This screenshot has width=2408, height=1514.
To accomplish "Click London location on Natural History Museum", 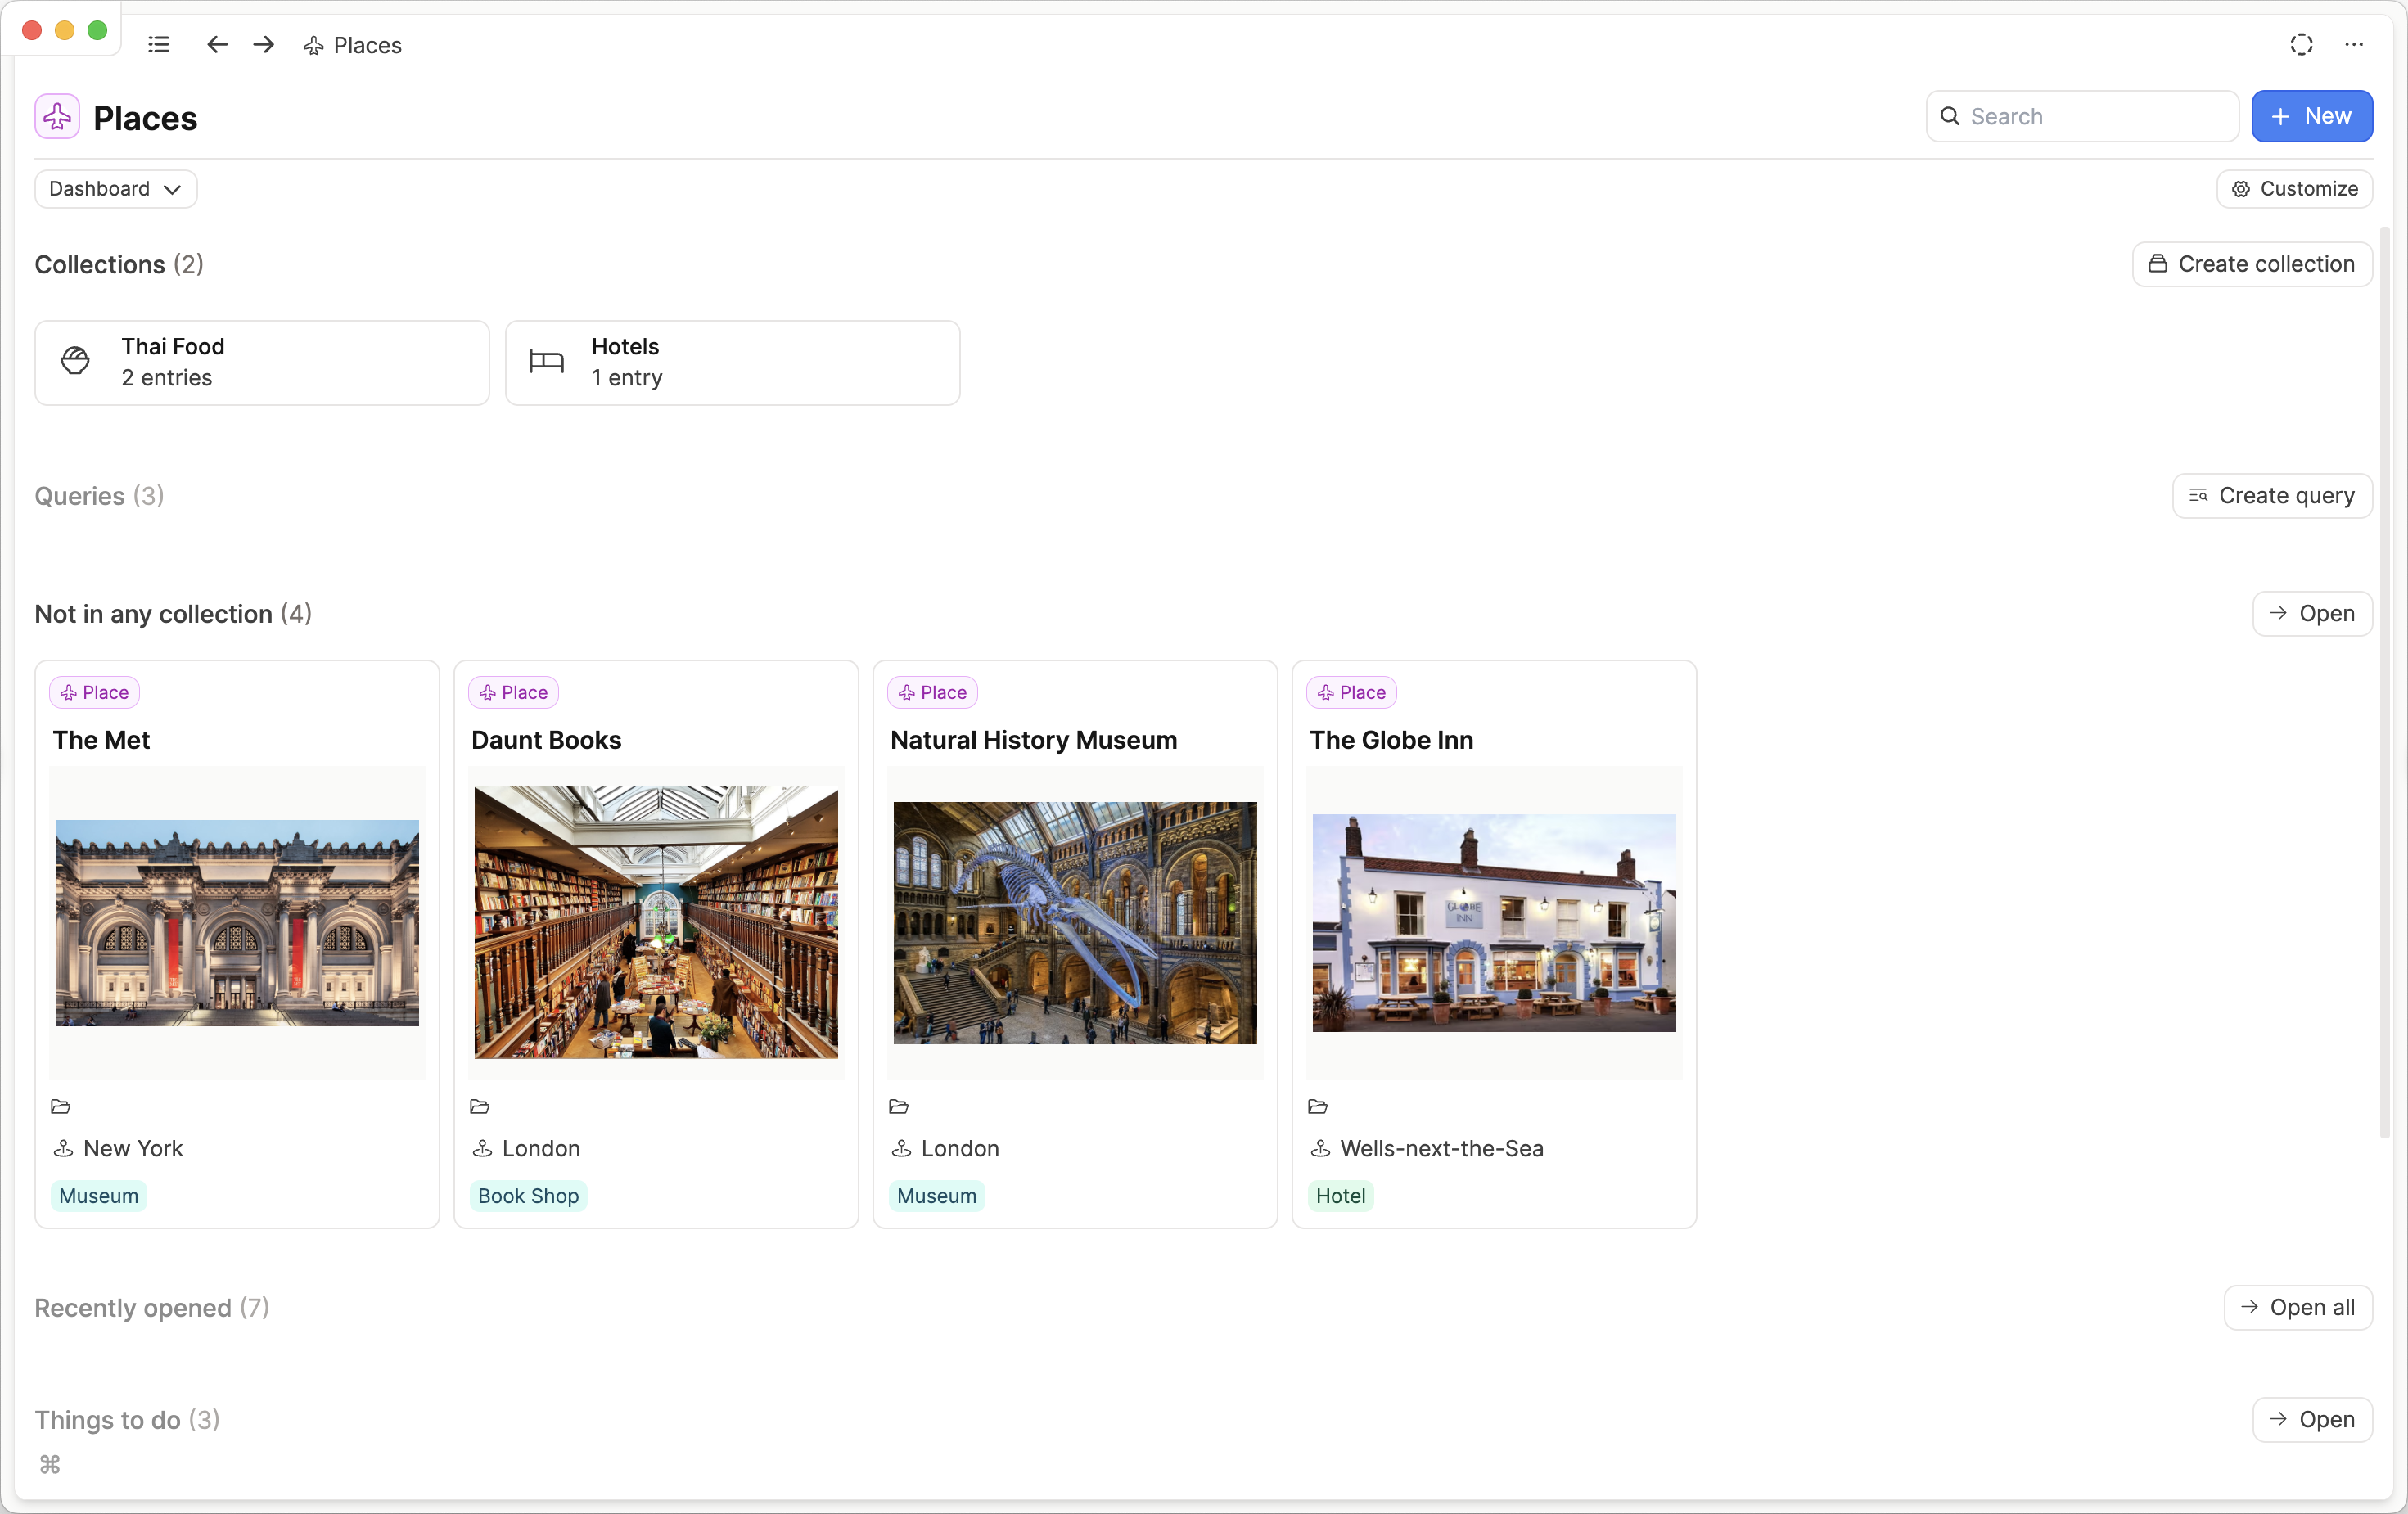I will coord(960,1148).
